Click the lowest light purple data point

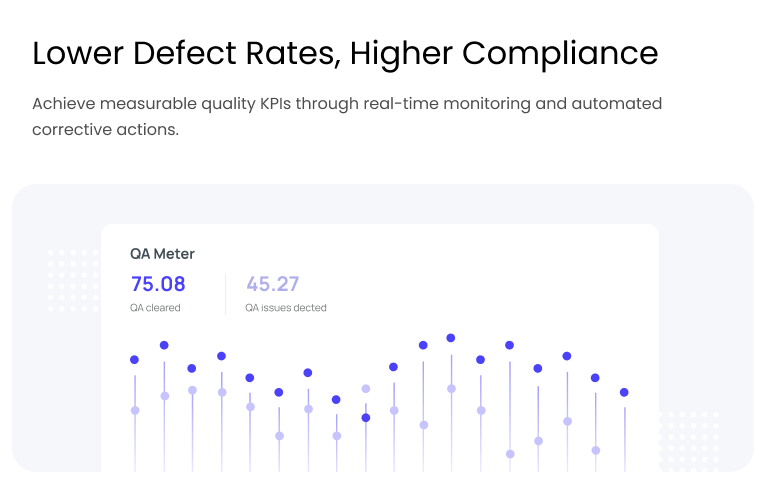pos(510,454)
